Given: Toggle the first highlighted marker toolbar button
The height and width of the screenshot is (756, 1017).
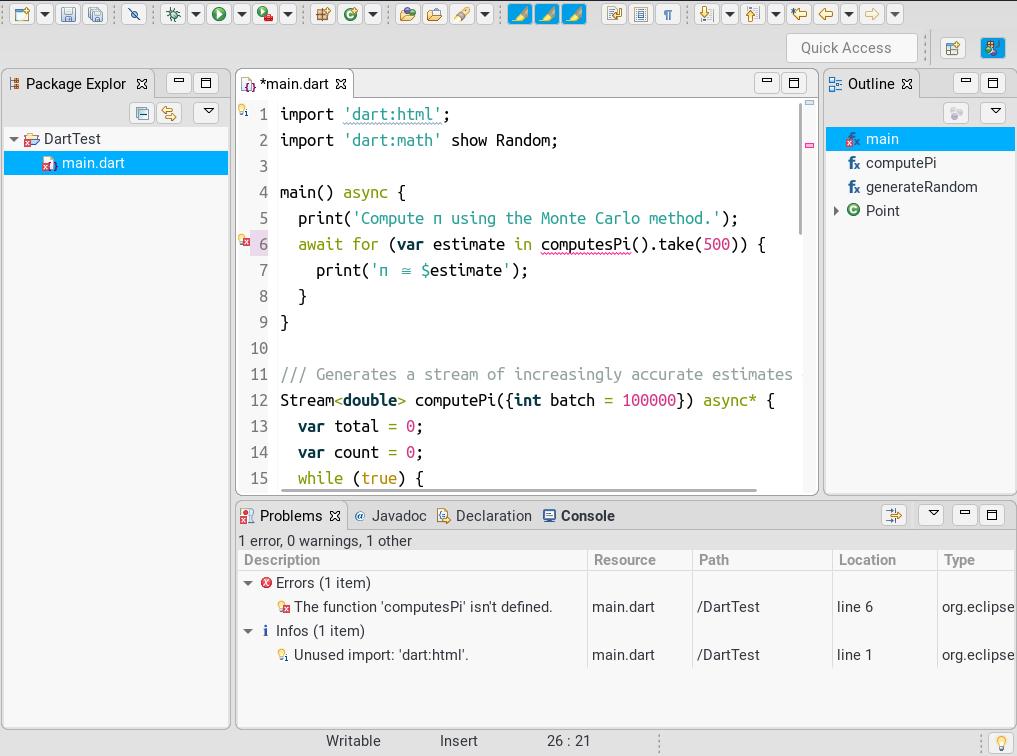Looking at the screenshot, I should tap(520, 14).
